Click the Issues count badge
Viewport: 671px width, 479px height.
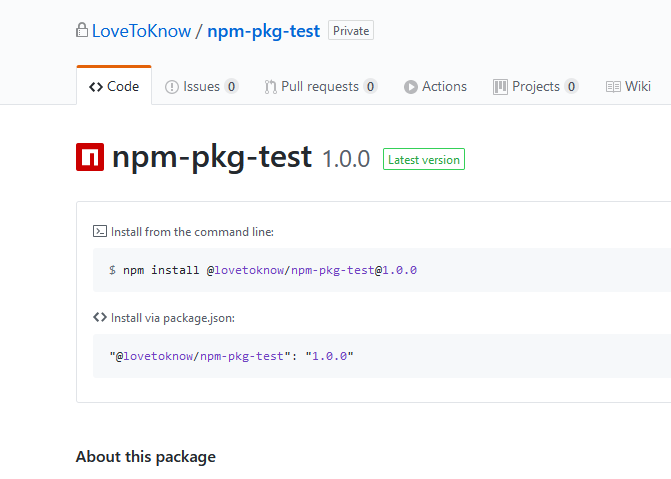pyautogui.click(x=231, y=86)
